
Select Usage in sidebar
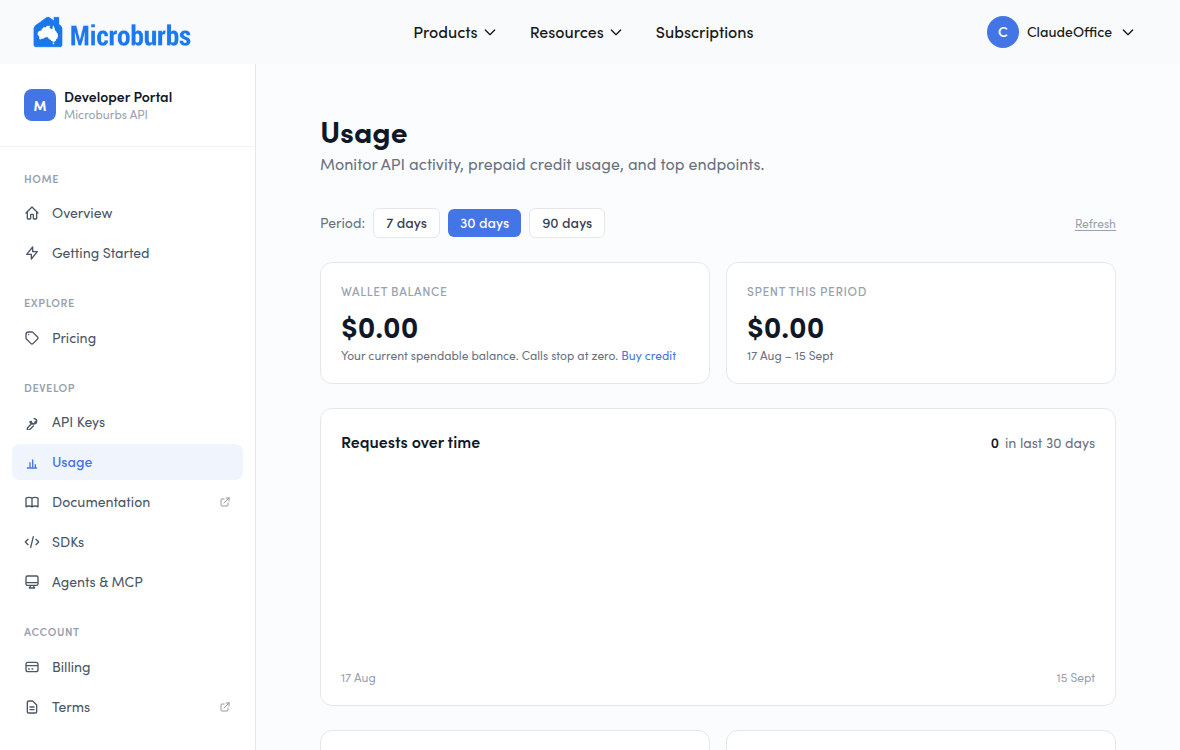tap(127, 462)
